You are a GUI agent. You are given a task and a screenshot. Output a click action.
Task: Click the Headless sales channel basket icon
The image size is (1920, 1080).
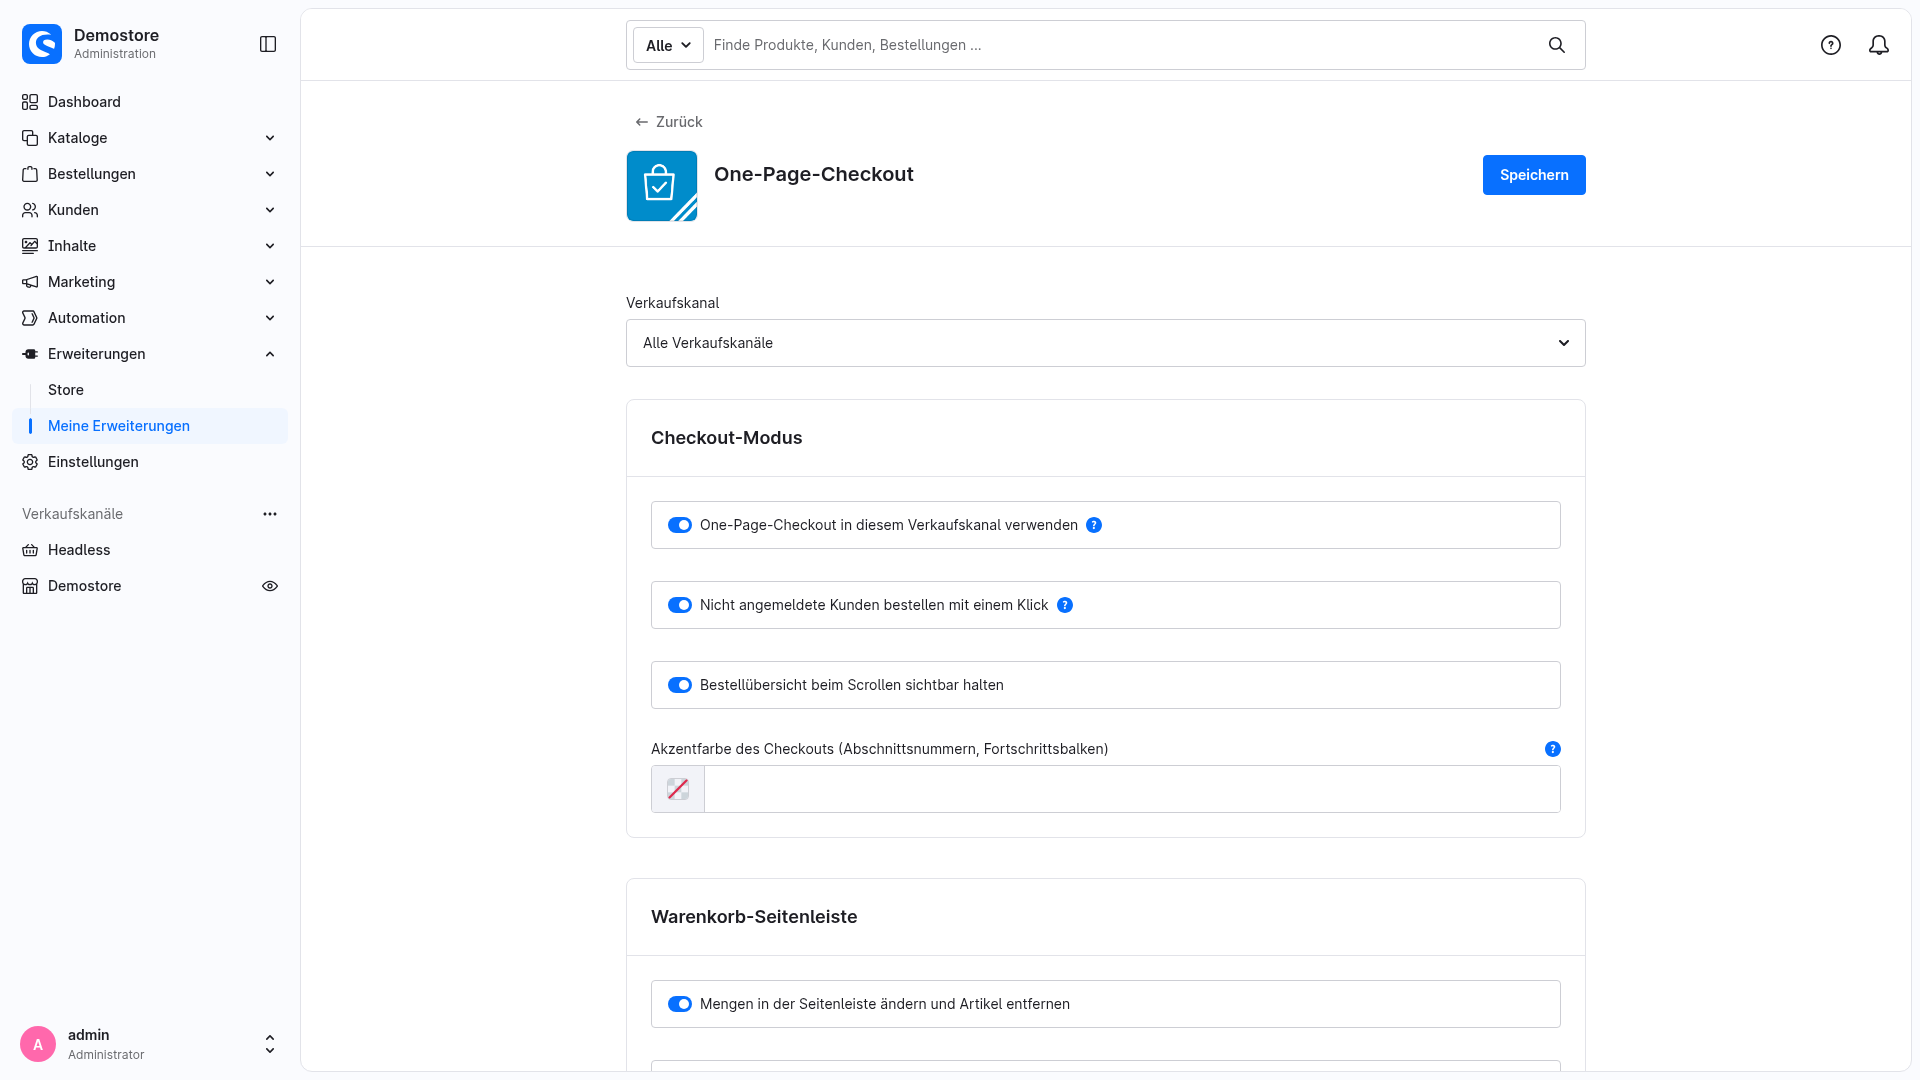[x=30, y=550]
